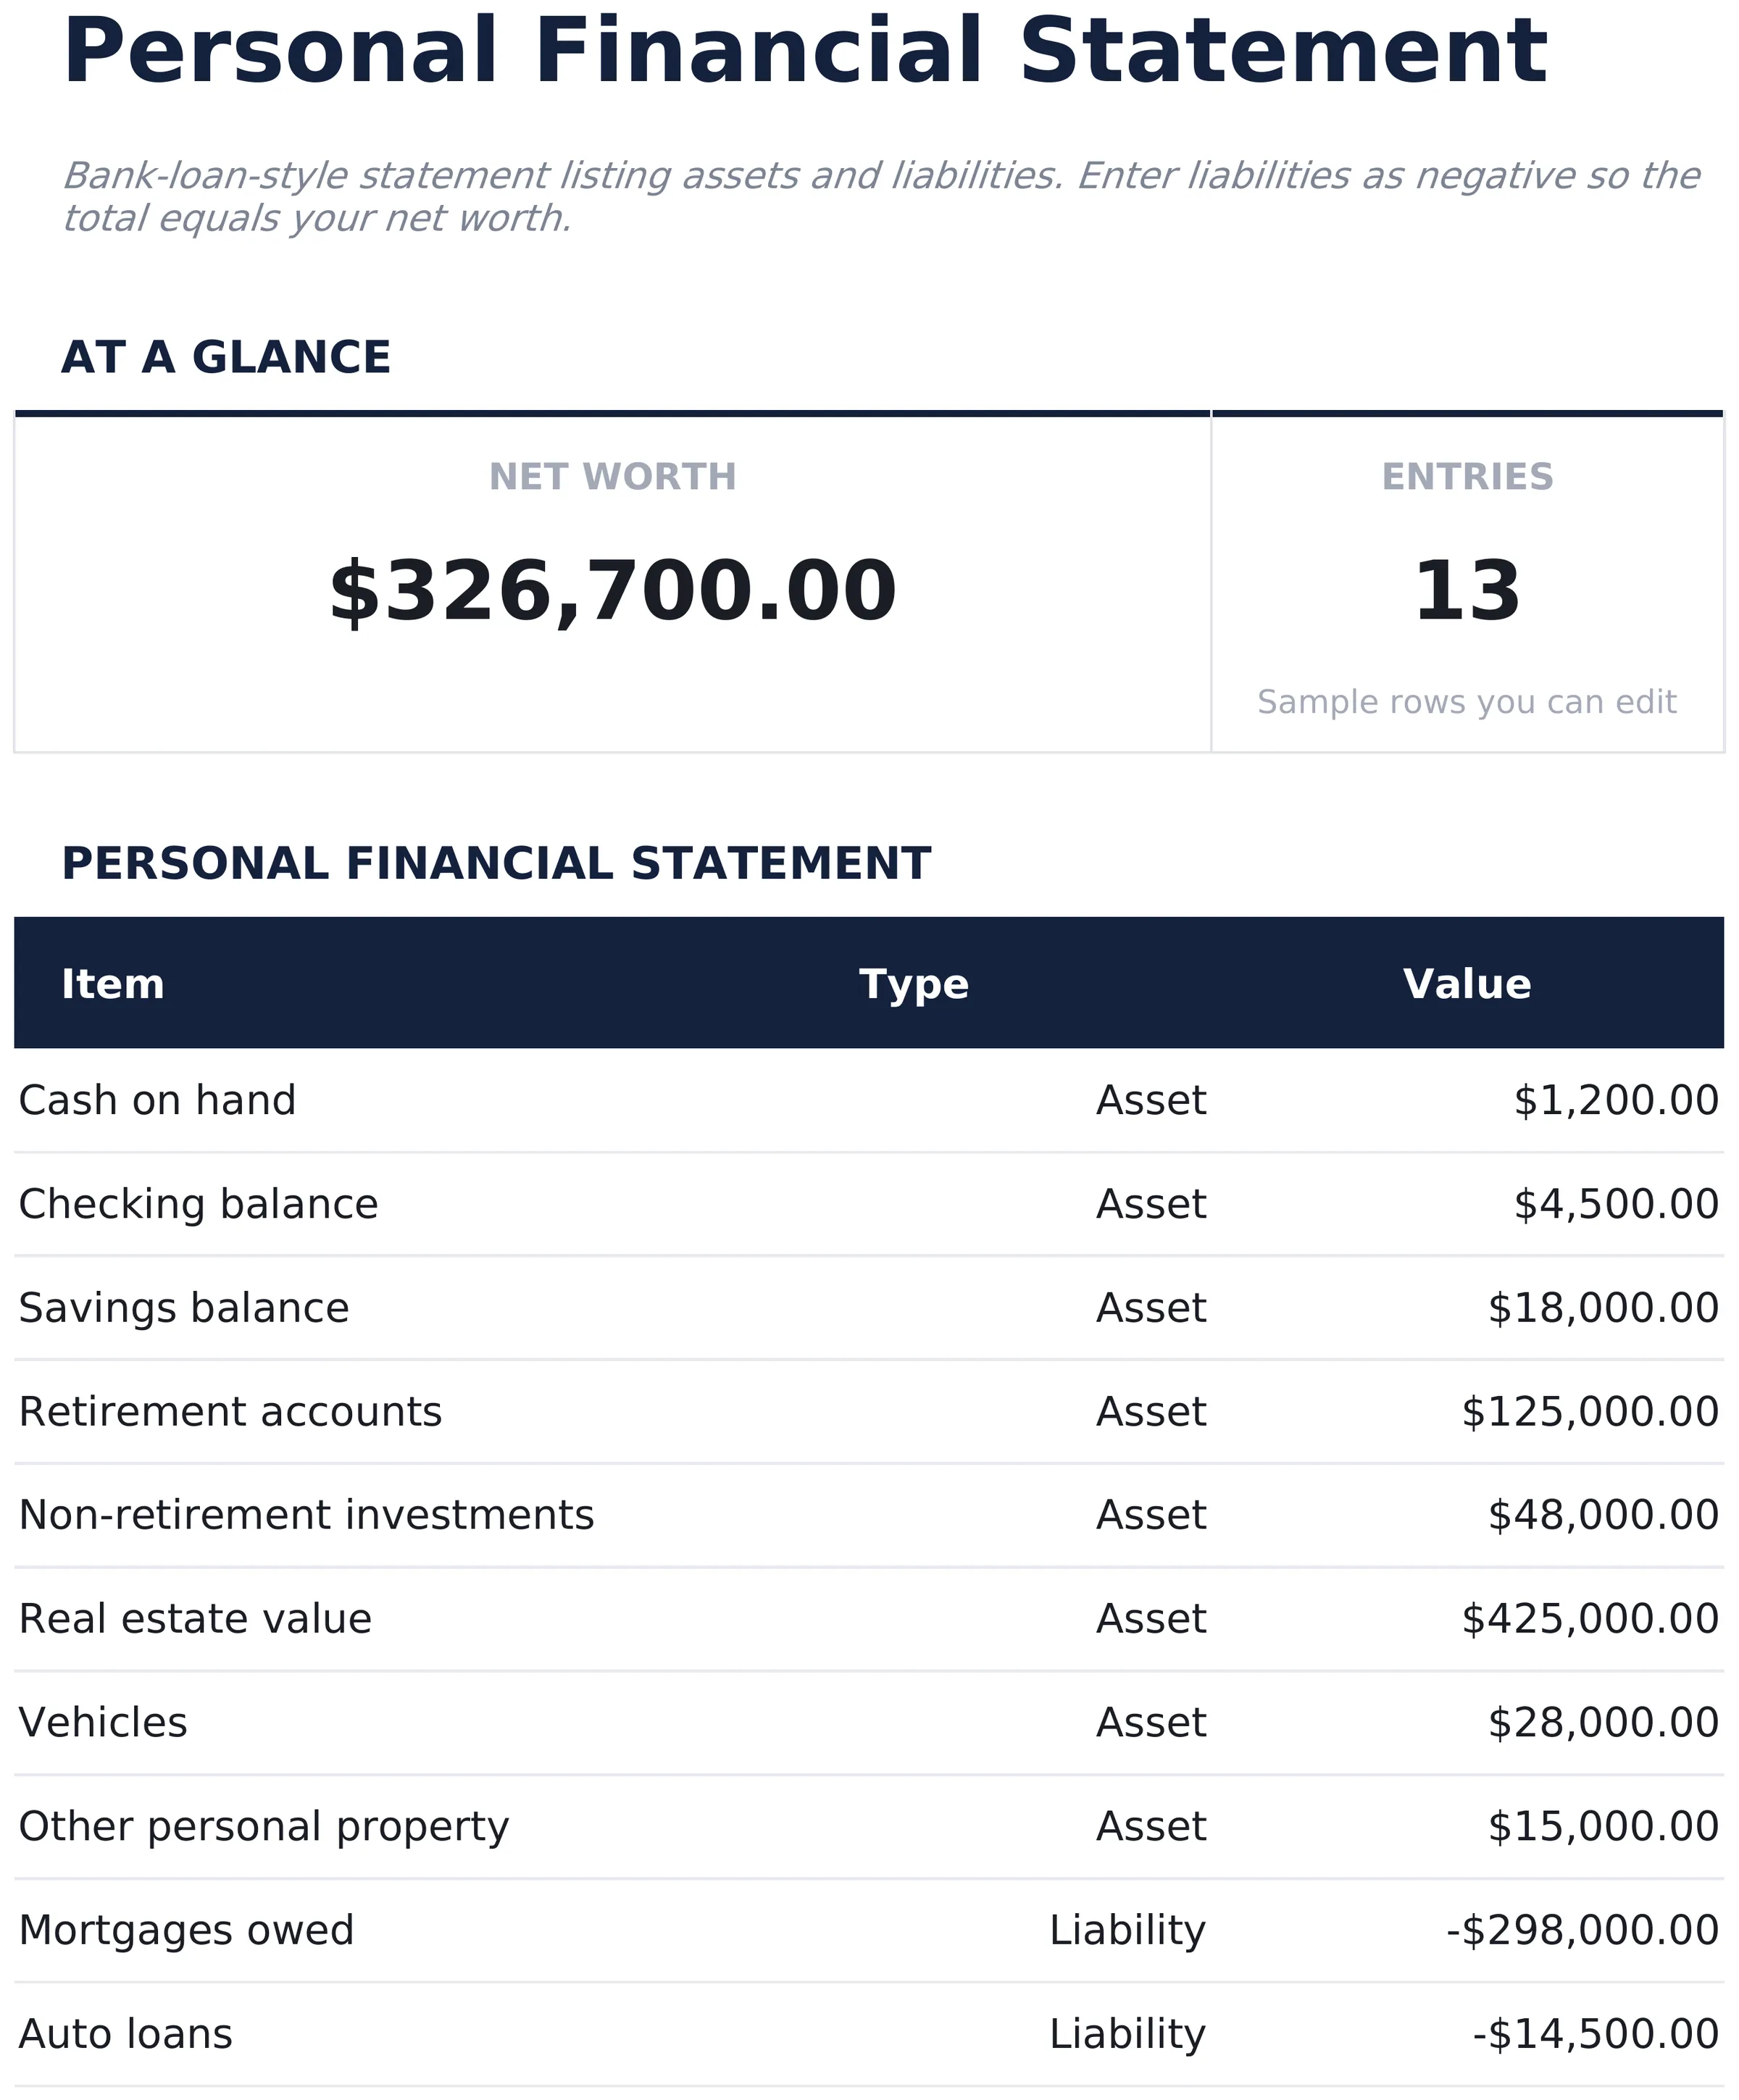This screenshot has width=1739, height=2100.
Task: Click the At A Glance heading
Action: point(226,358)
